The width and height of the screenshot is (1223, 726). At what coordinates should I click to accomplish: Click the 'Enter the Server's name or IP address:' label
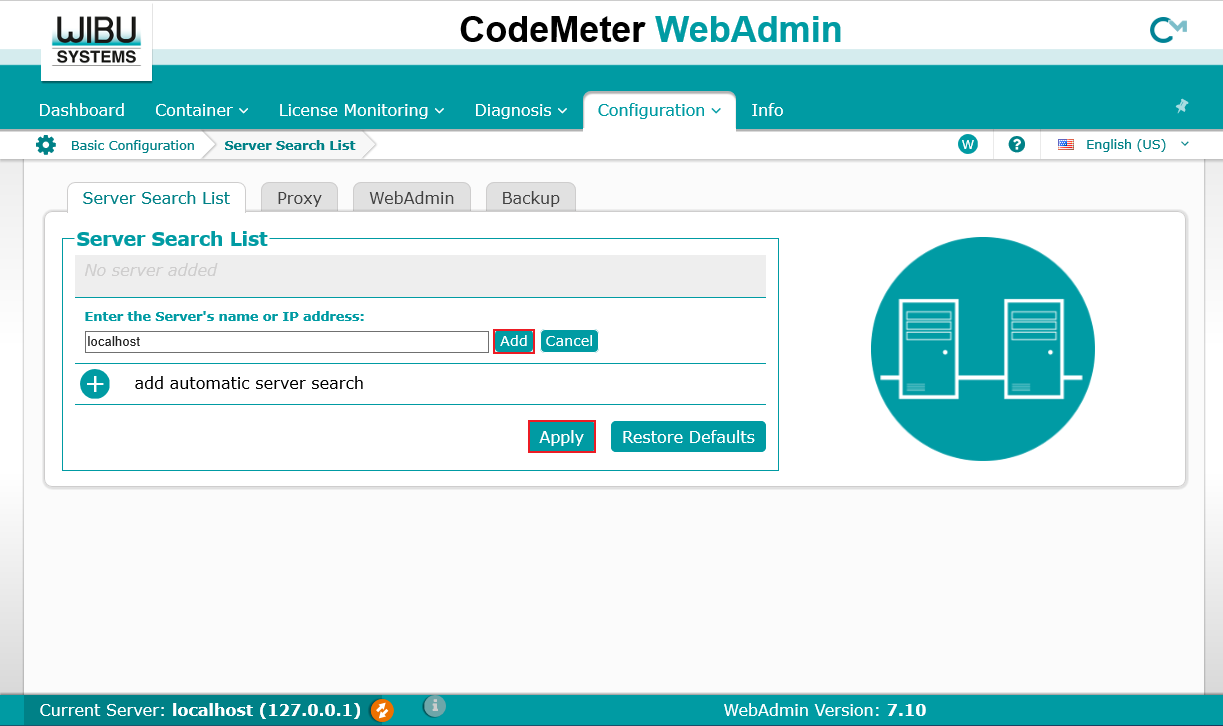(225, 316)
